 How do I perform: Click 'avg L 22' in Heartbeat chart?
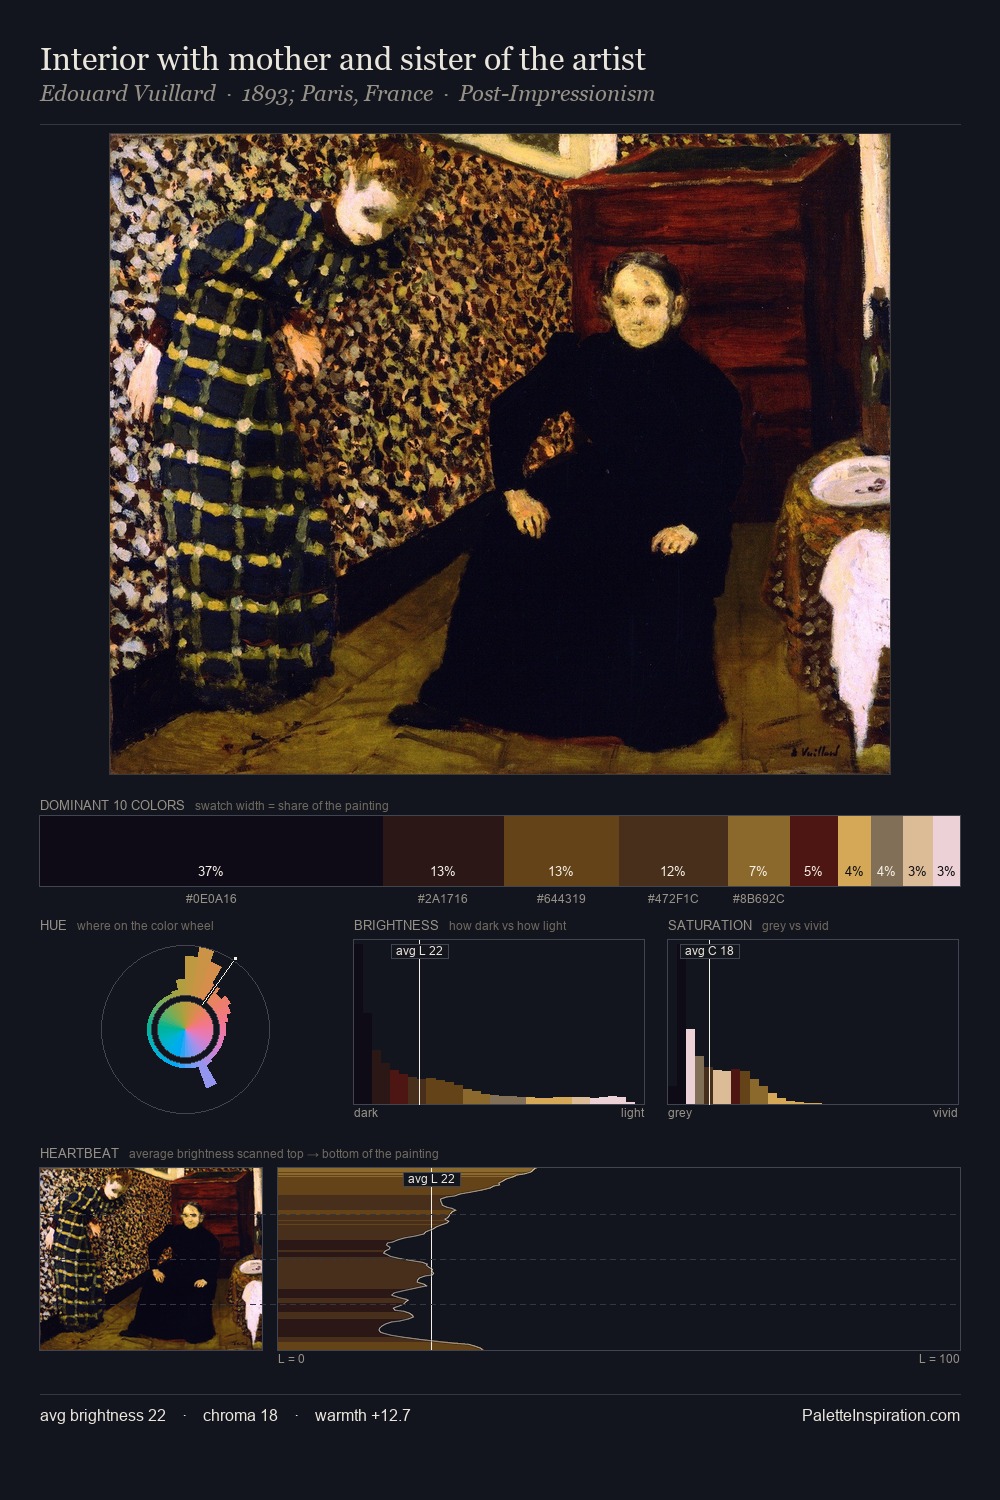point(432,1179)
